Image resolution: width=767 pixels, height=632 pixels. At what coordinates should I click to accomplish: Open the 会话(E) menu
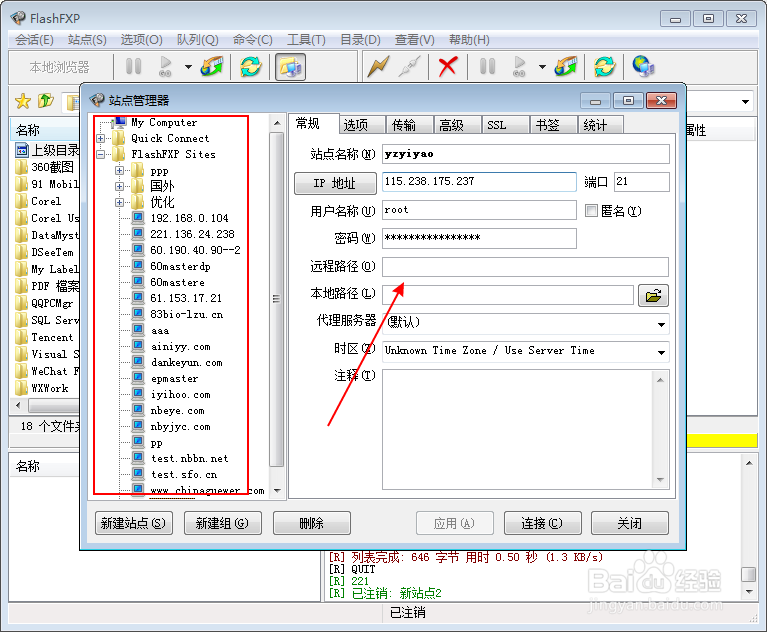34,40
